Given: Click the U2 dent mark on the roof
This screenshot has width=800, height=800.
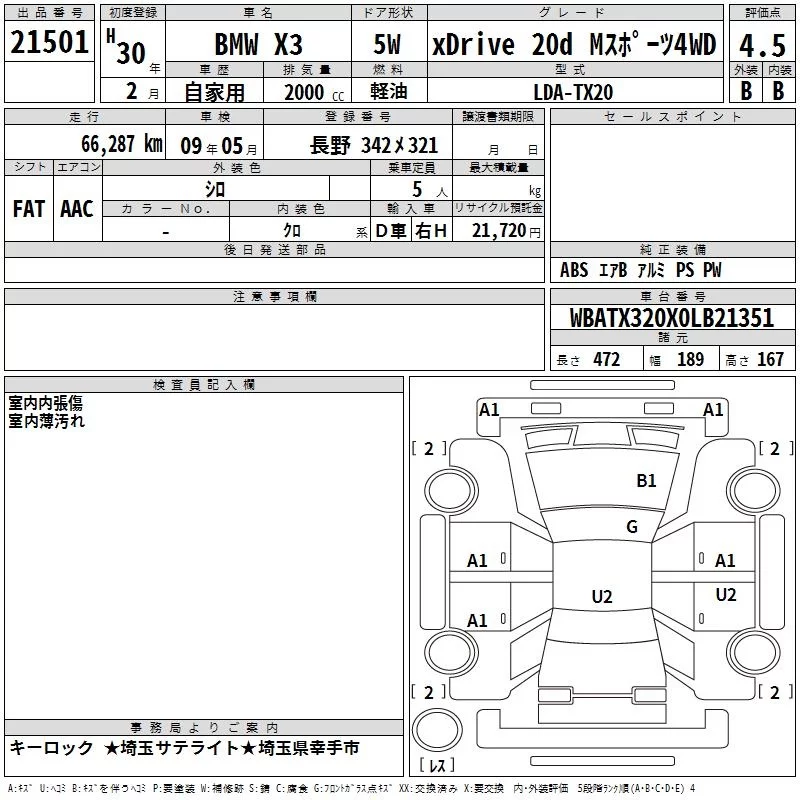Looking at the screenshot, I should (x=601, y=597).
